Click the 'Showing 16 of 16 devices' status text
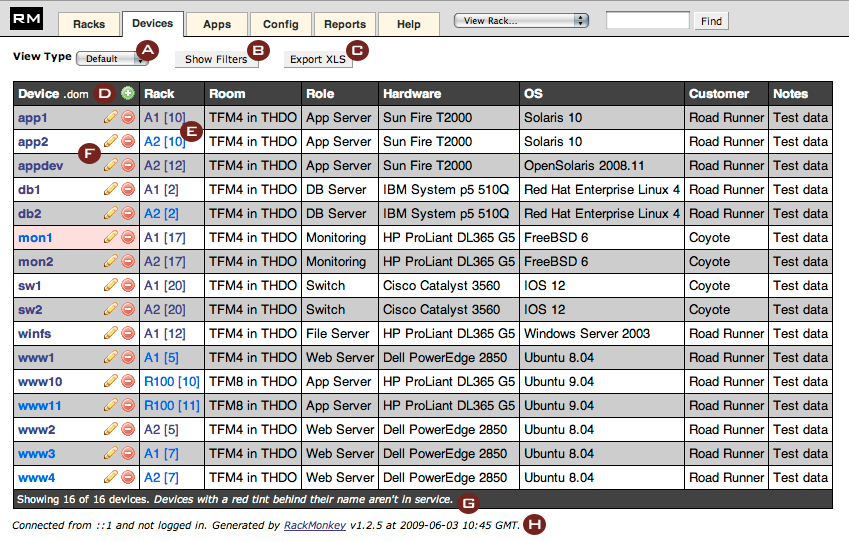 pyautogui.click(x=82, y=499)
